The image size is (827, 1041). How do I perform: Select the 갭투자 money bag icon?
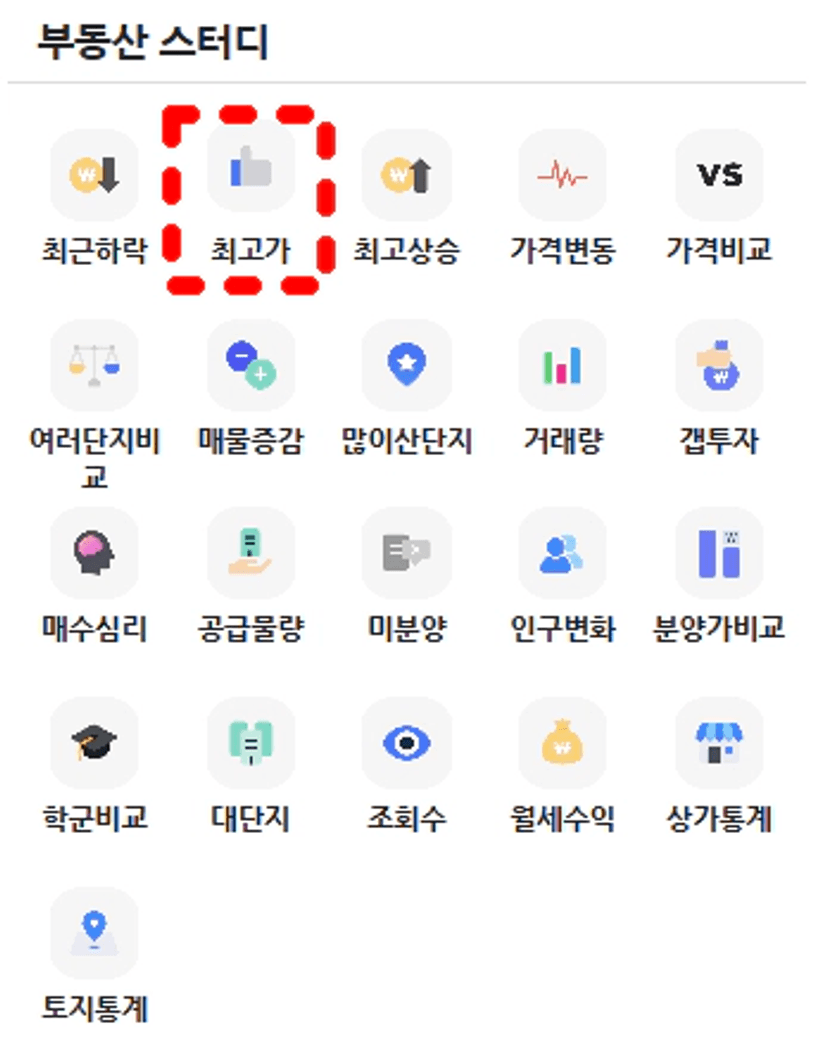pos(719,365)
